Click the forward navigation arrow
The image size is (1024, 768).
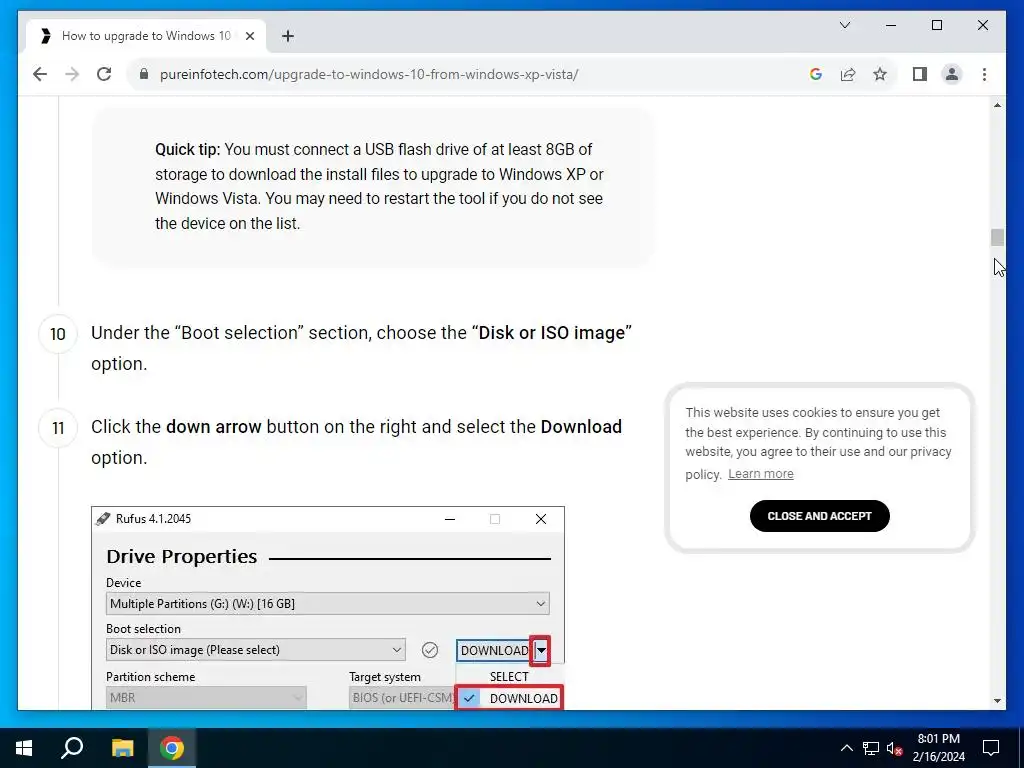click(72, 74)
